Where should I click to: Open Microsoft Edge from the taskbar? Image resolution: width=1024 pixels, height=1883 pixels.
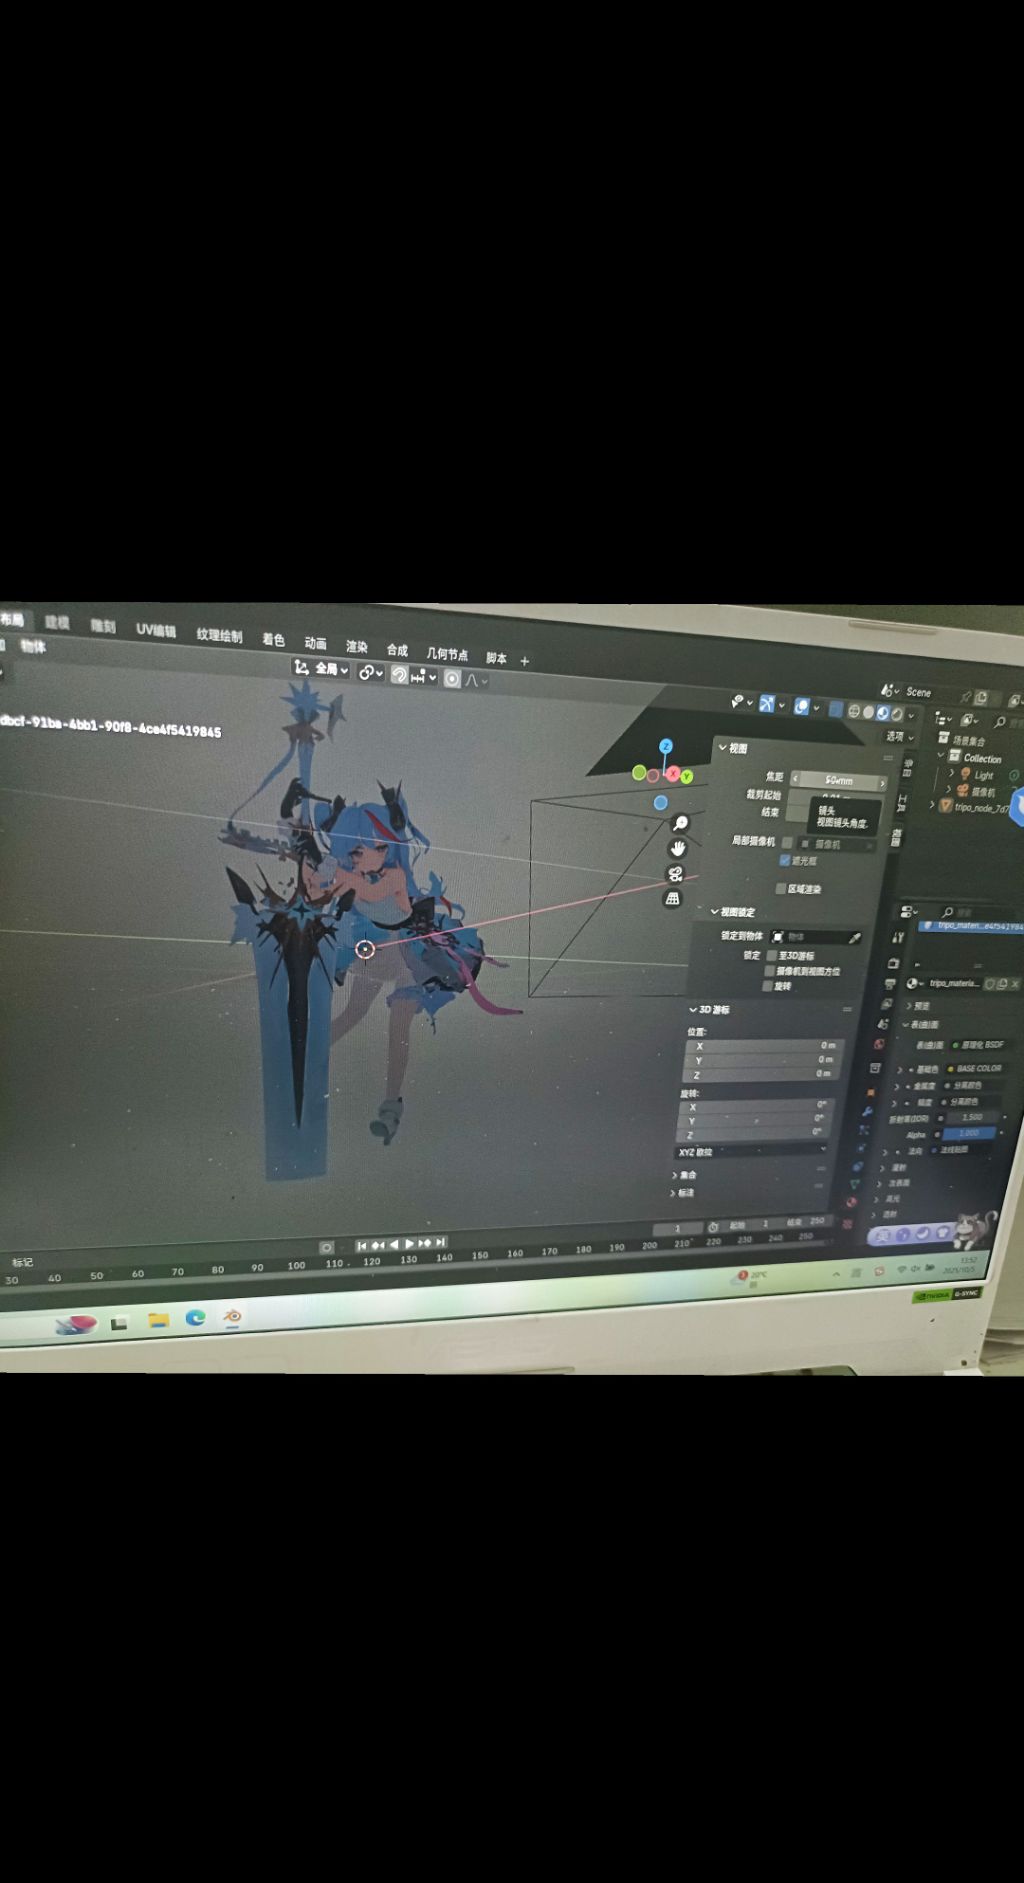[x=195, y=1318]
